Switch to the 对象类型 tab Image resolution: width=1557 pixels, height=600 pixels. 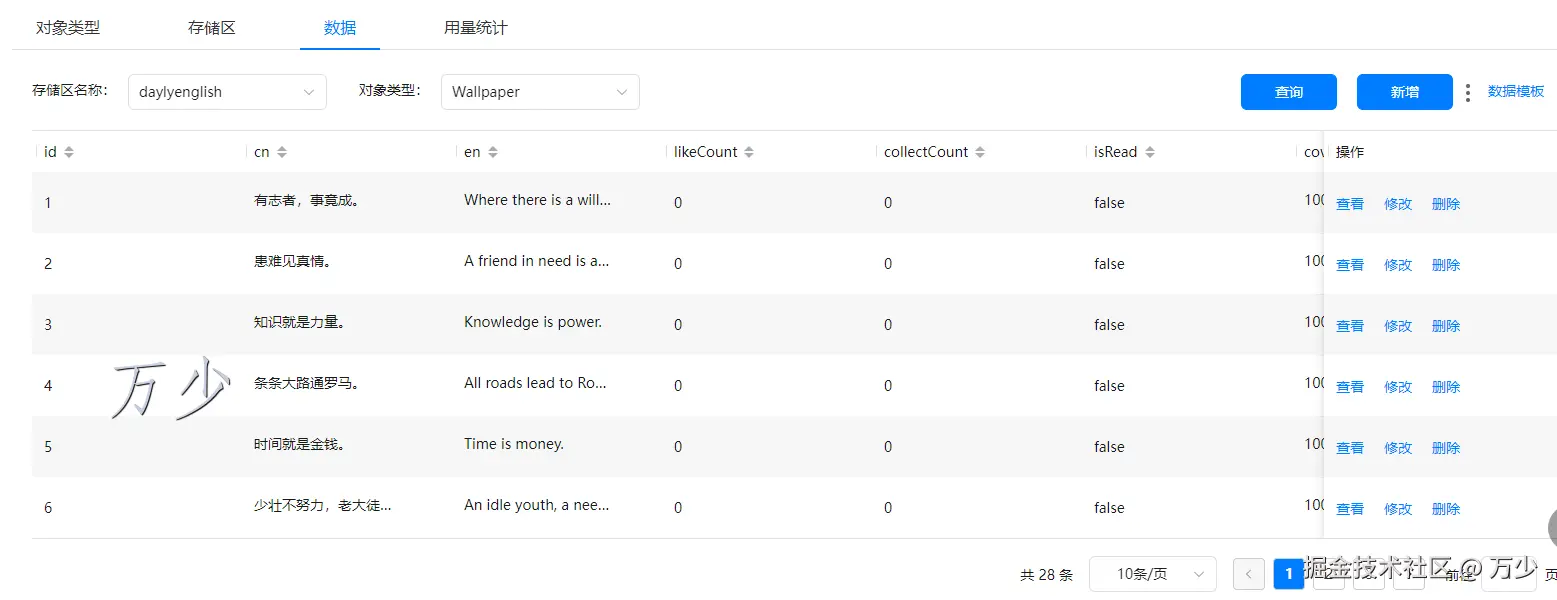click(x=68, y=28)
